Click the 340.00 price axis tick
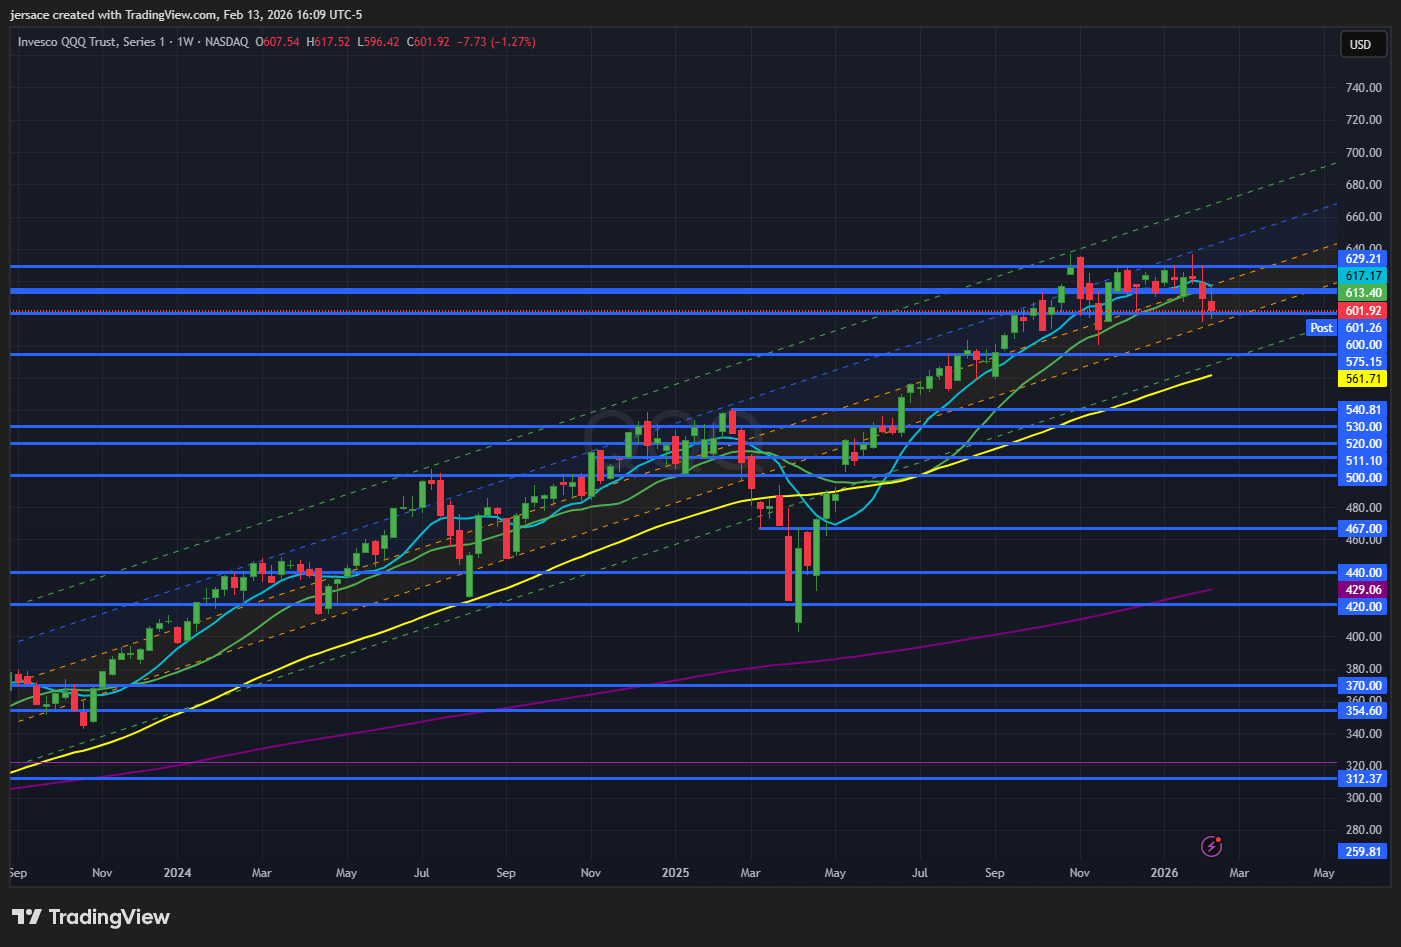 point(1363,734)
